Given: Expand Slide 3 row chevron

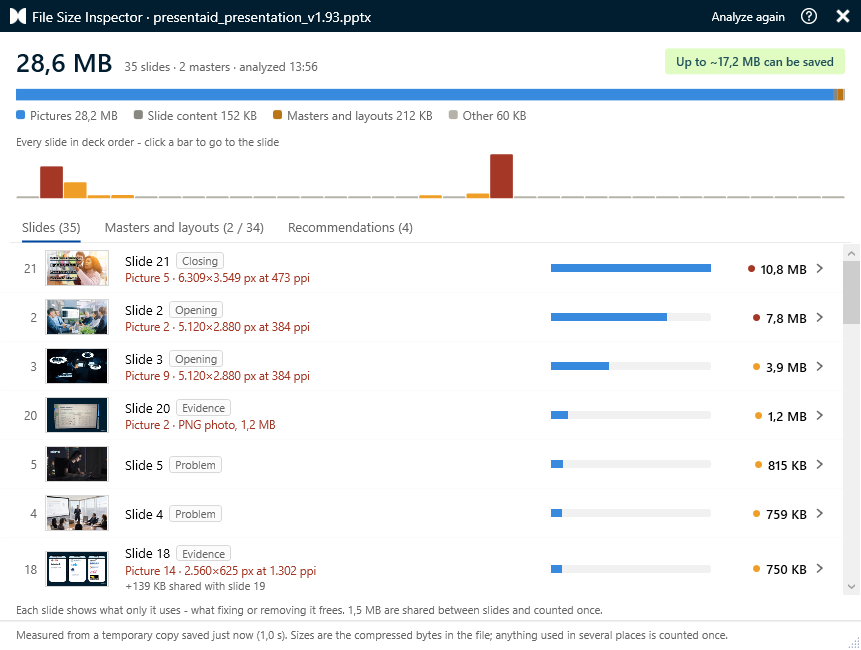Looking at the screenshot, I should tap(819, 366).
